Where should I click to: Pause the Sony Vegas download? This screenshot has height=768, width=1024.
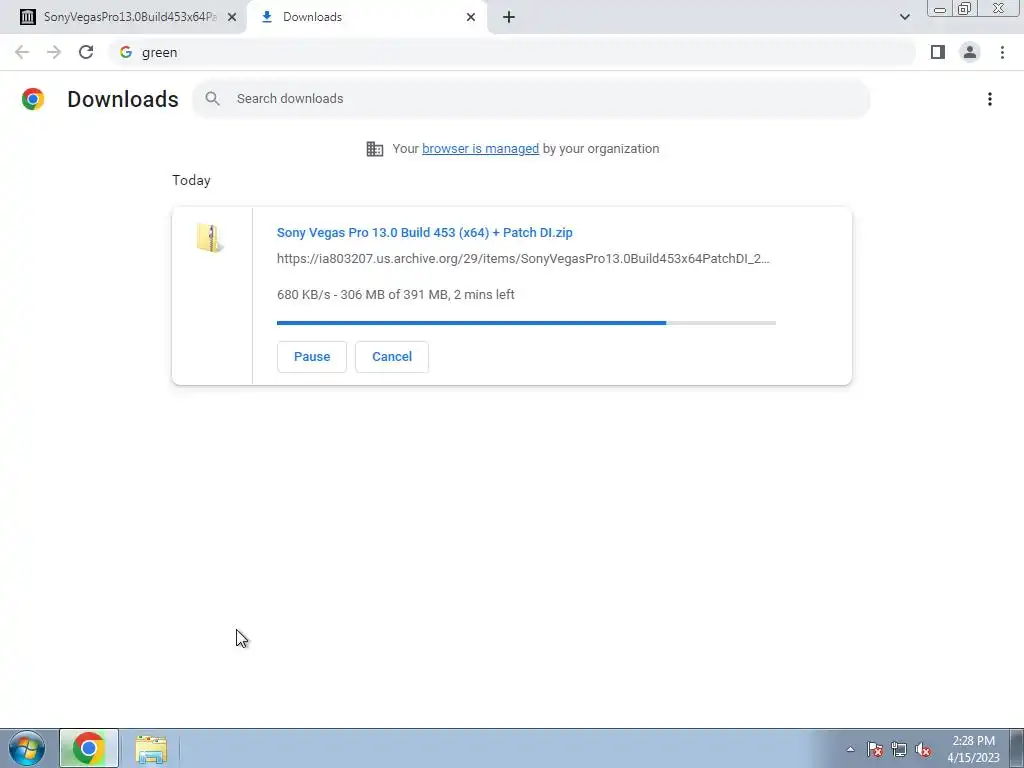312,357
